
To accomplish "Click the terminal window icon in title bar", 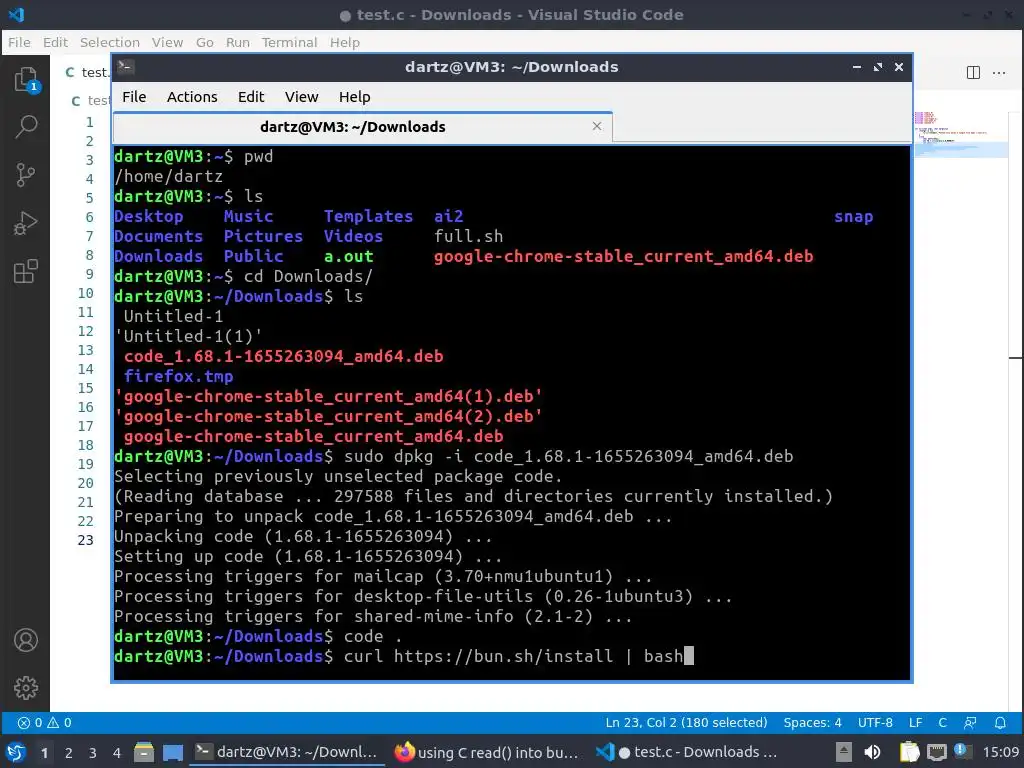I will pyautogui.click(x=125, y=67).
